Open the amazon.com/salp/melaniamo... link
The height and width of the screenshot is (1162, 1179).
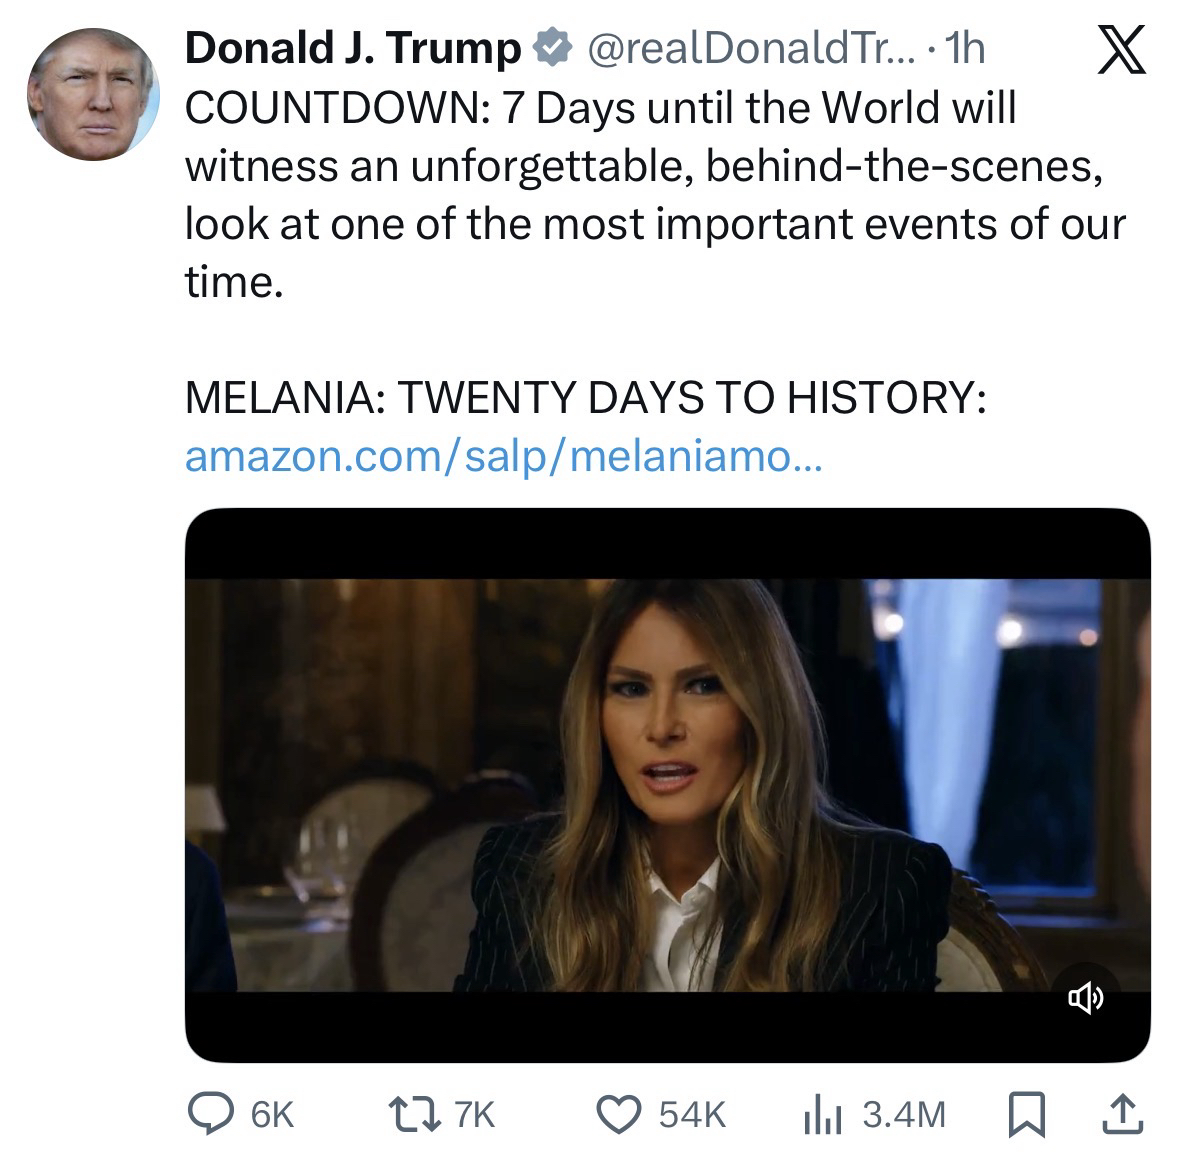pyautogui.click(x=504, y=457)
